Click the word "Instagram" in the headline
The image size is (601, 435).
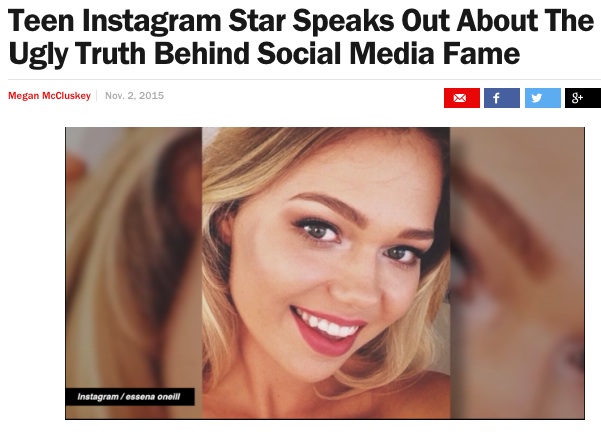pos(151,22)
